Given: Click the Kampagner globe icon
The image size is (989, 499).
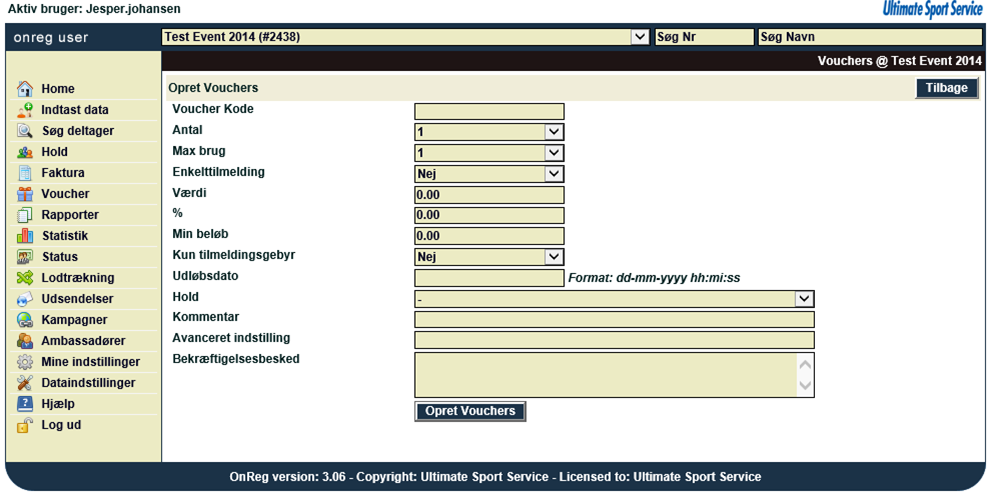Looking at the screenshot, I should coord(25,320).
